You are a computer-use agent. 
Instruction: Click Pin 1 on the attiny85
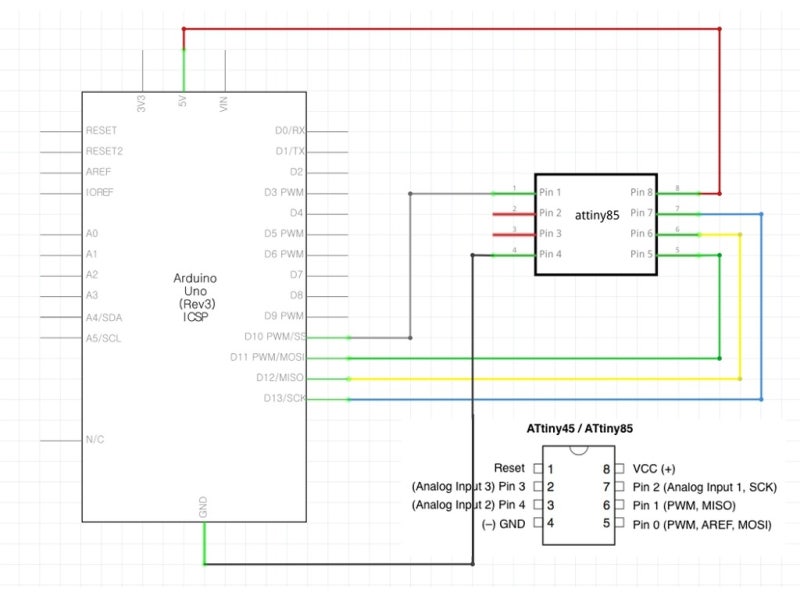tap(550, 192)
